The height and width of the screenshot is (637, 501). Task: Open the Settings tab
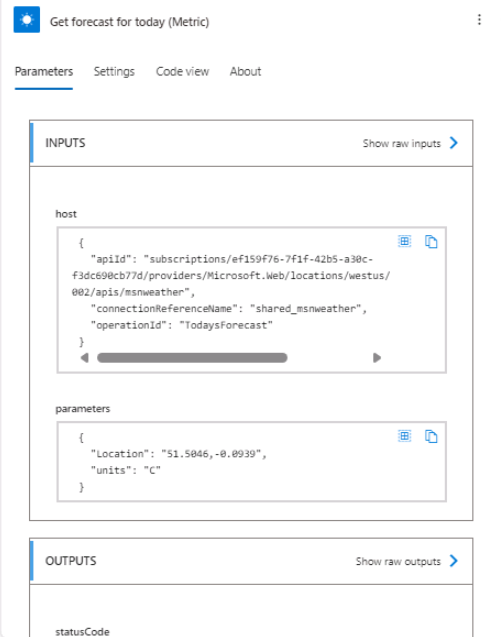[114, 72]
